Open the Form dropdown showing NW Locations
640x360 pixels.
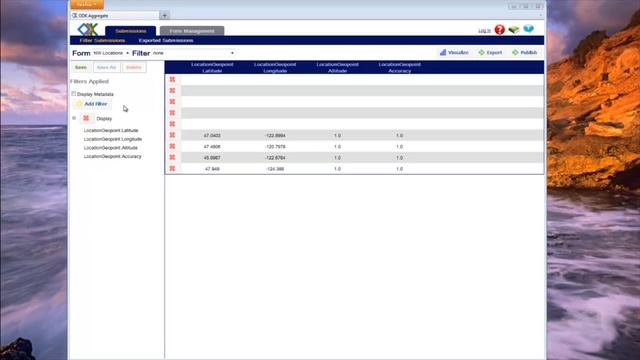click(x=111, y=53)
